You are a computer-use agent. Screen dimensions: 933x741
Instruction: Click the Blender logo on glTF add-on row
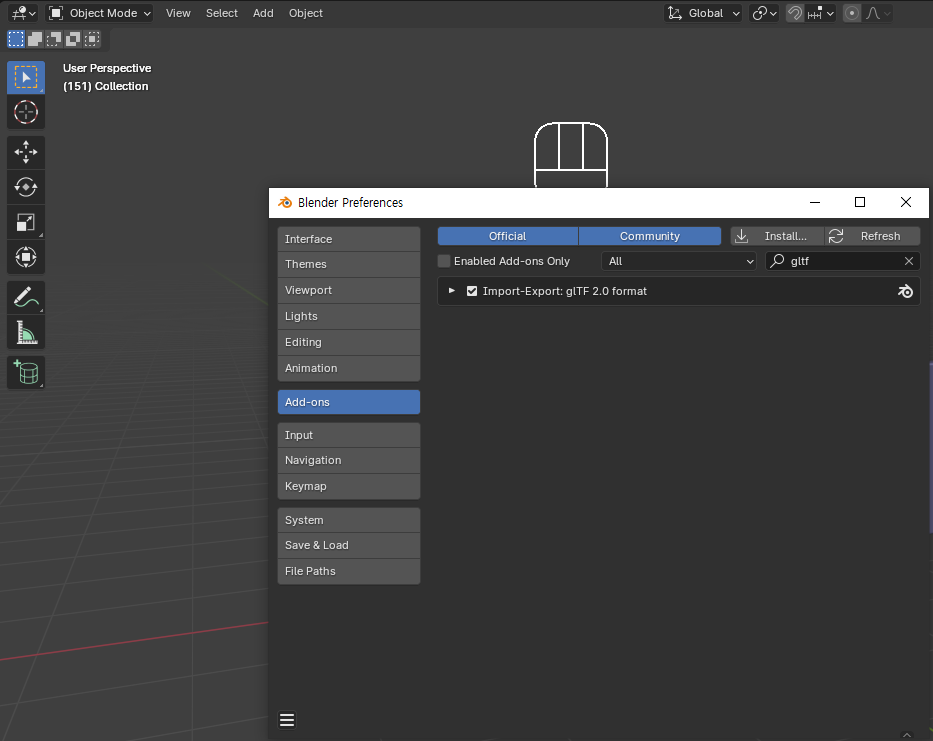click(x=905, y=291)
